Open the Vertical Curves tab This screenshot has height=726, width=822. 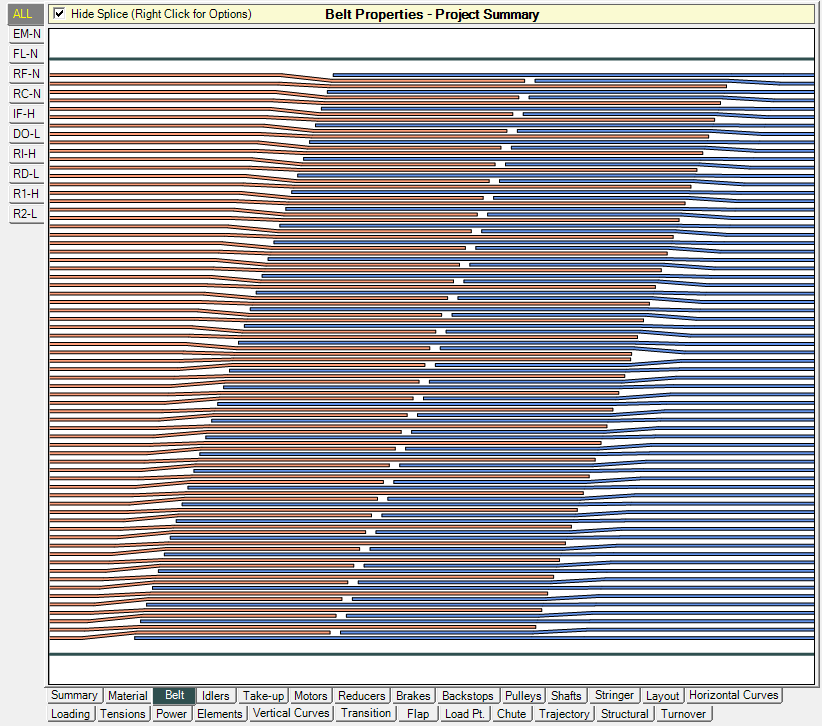click(x=291, y=714)
